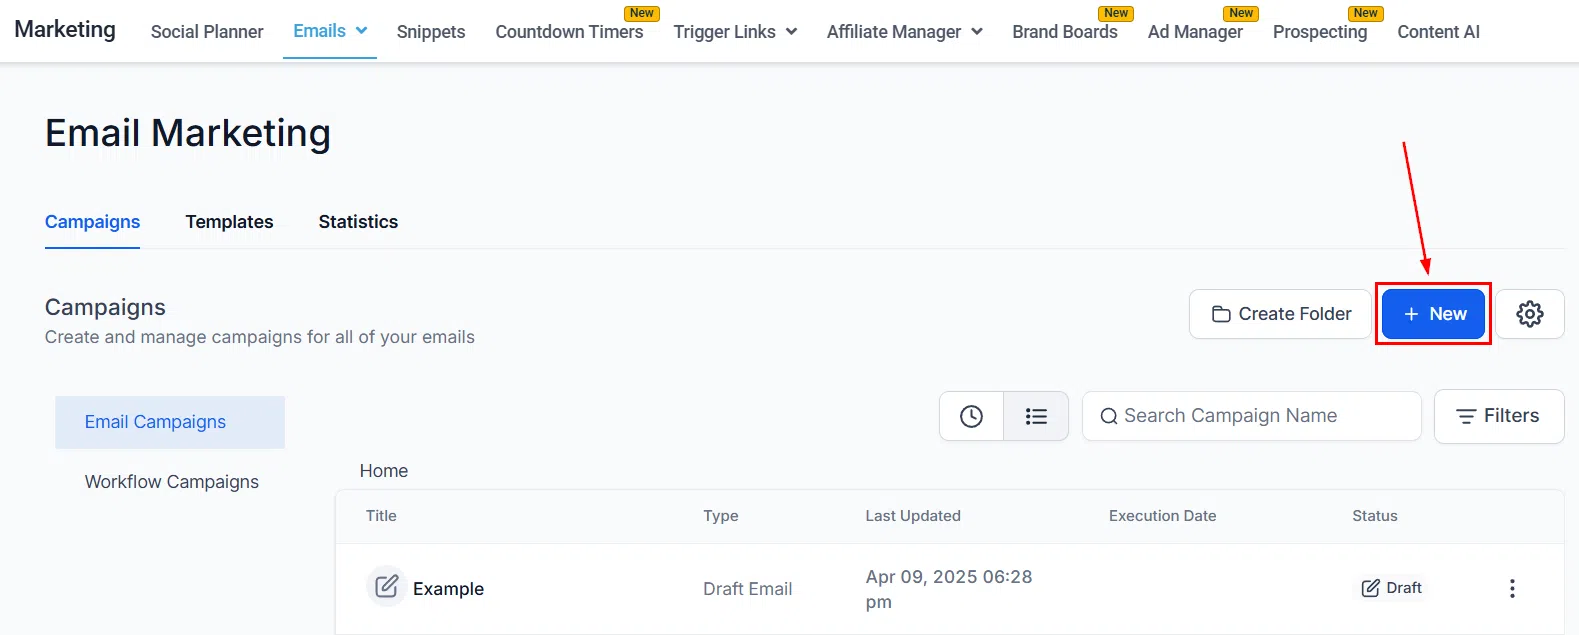Switch to the Statistics tab

358,222
